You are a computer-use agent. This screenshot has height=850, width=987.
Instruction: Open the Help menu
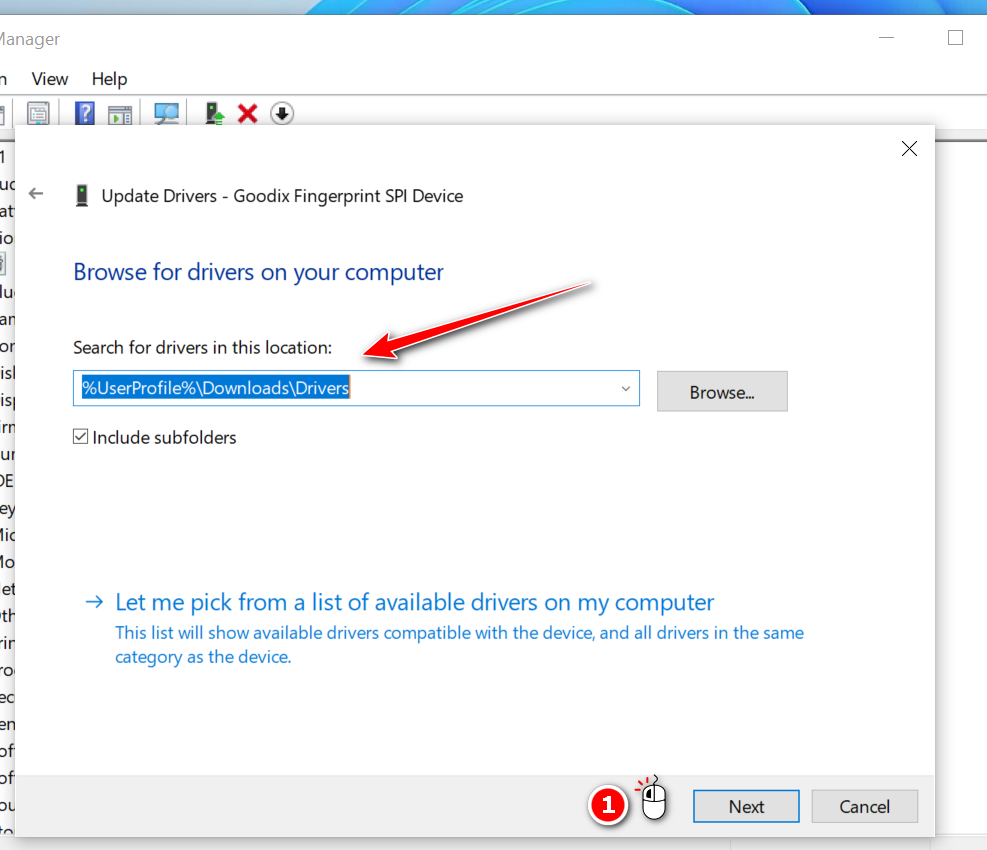pyautogui.click(x=109, y=79)
